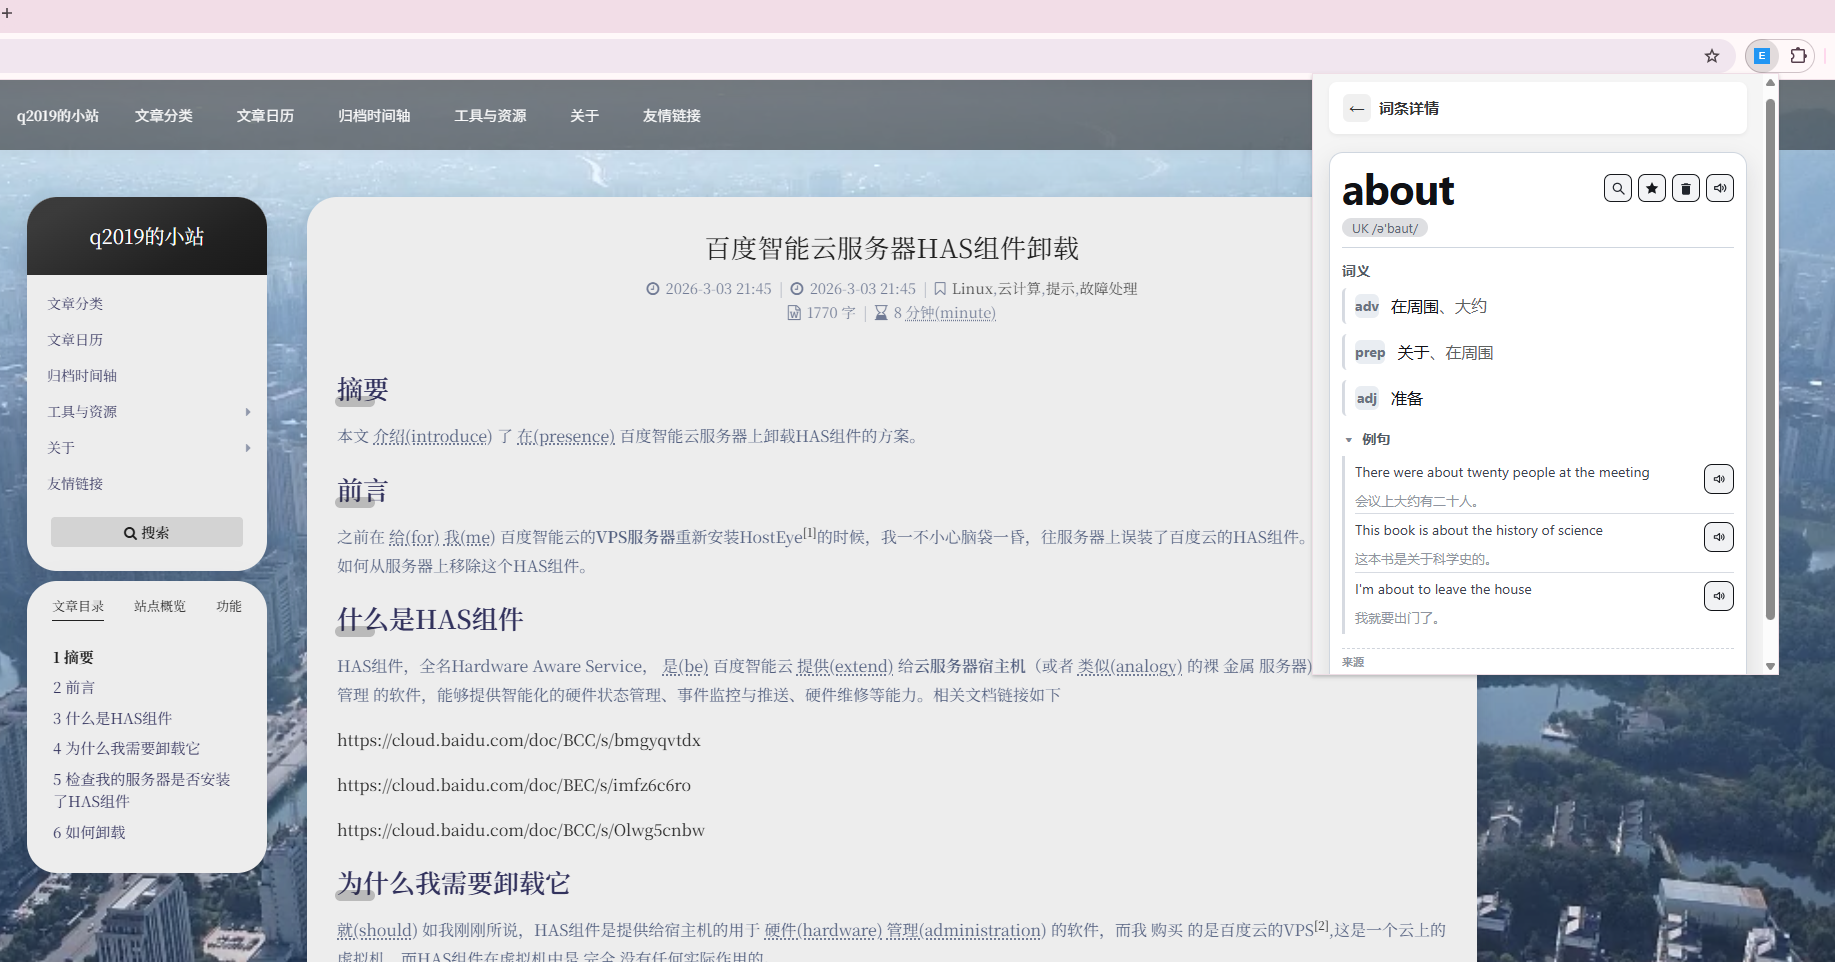
Task: Click the search icon beside the word about
Action: (1617, 188)
